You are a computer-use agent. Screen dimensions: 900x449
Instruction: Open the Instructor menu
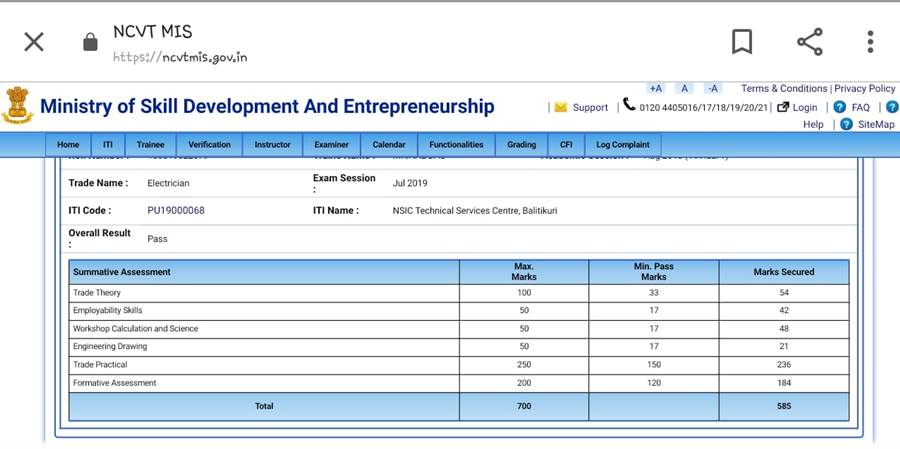pyautogui.click(x=273, y=145)
